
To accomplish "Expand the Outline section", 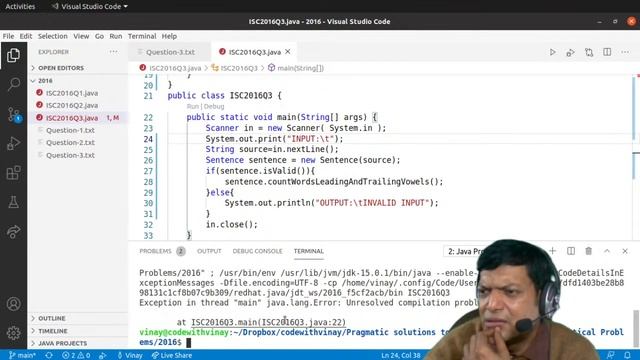I will coord(52,318).
